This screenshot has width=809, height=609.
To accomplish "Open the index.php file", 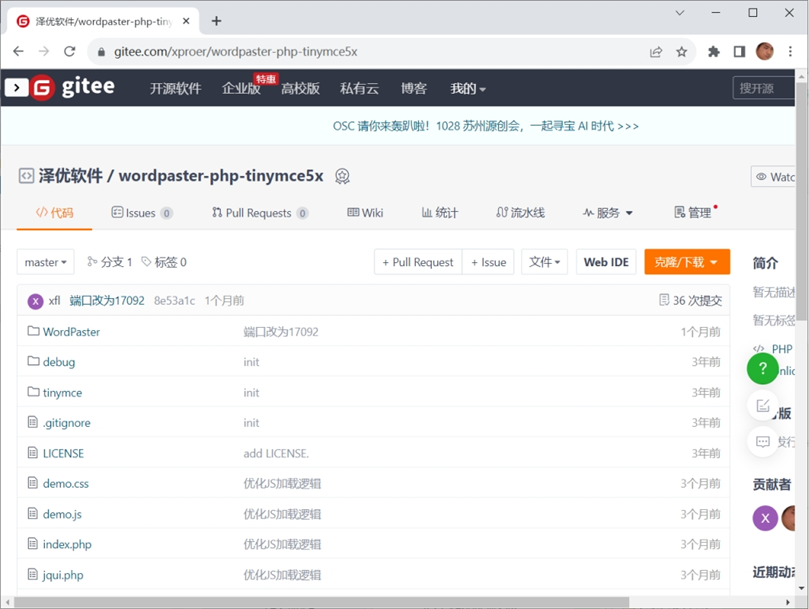I will pos(67,544).
